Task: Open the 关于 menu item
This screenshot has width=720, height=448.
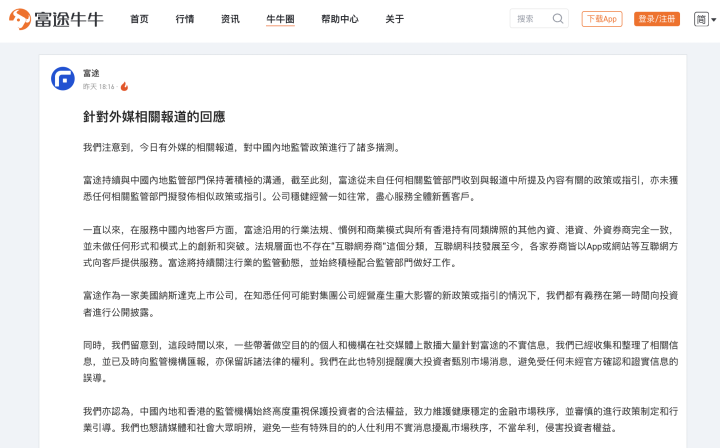Action: click(394, 19)
